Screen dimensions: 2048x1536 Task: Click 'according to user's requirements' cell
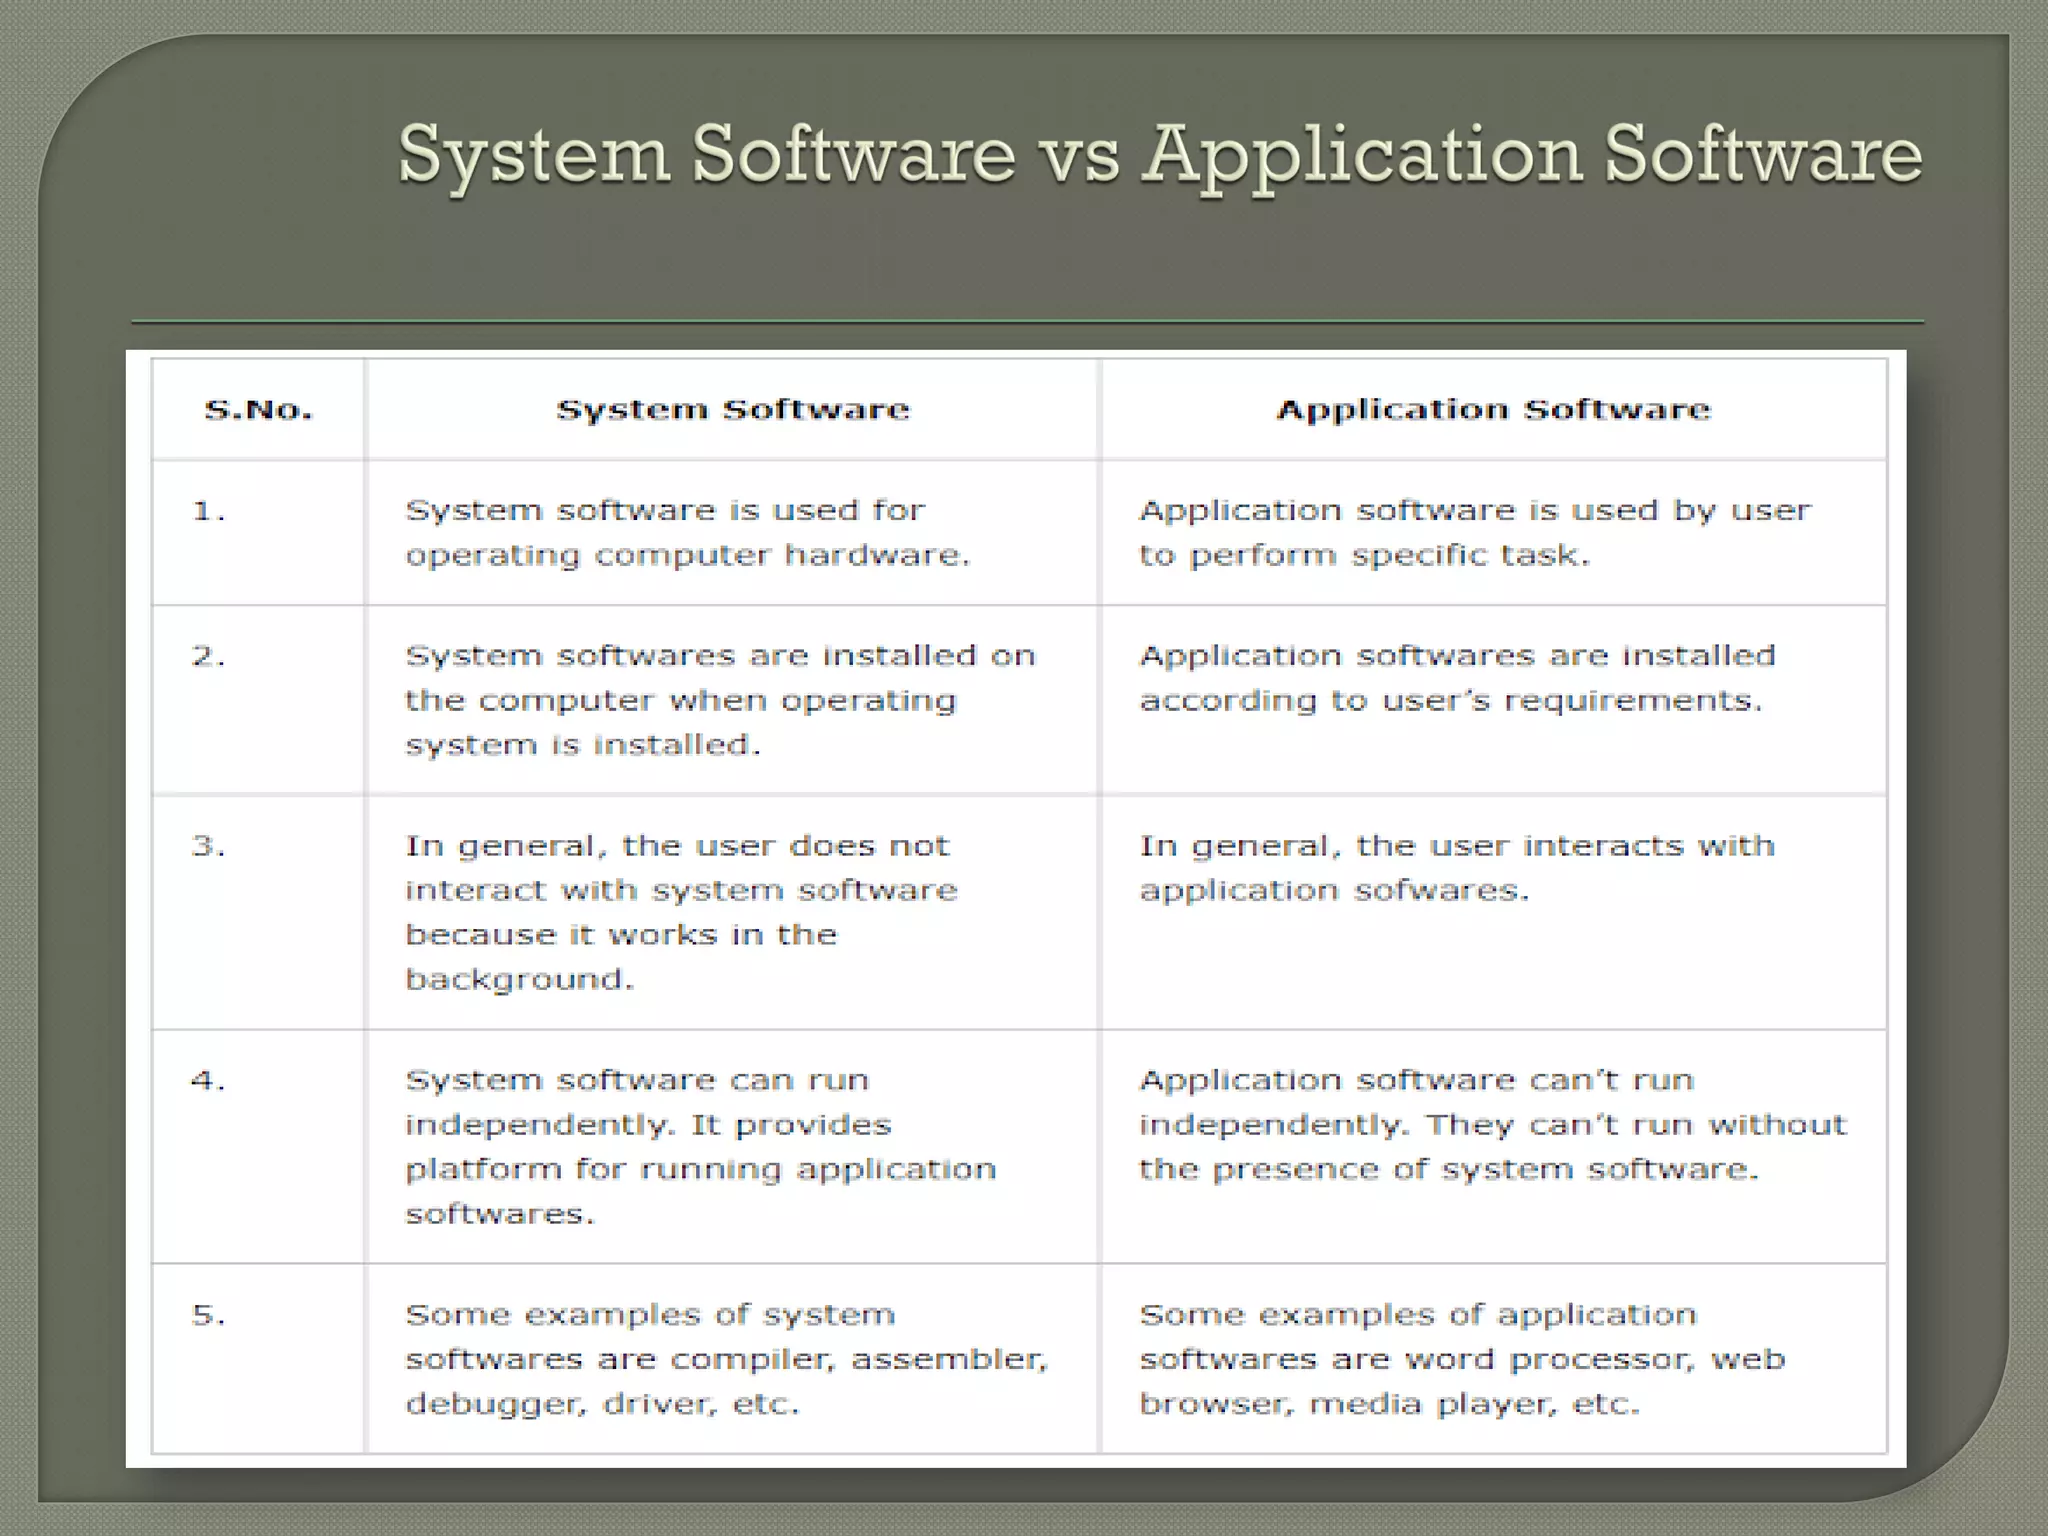(x=1450, y=700)
